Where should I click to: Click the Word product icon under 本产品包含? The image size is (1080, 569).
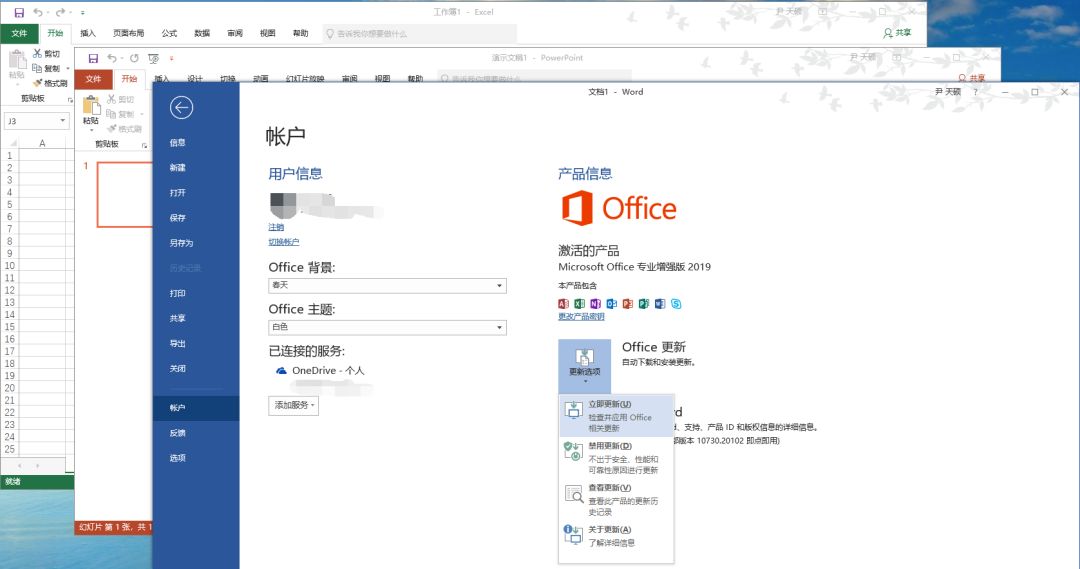tap(660, 304)
